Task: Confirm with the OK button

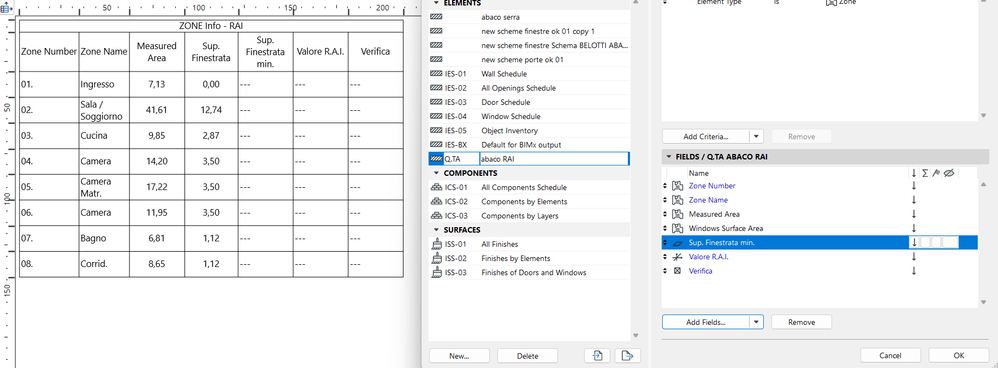Action: [x=959, y=355]
